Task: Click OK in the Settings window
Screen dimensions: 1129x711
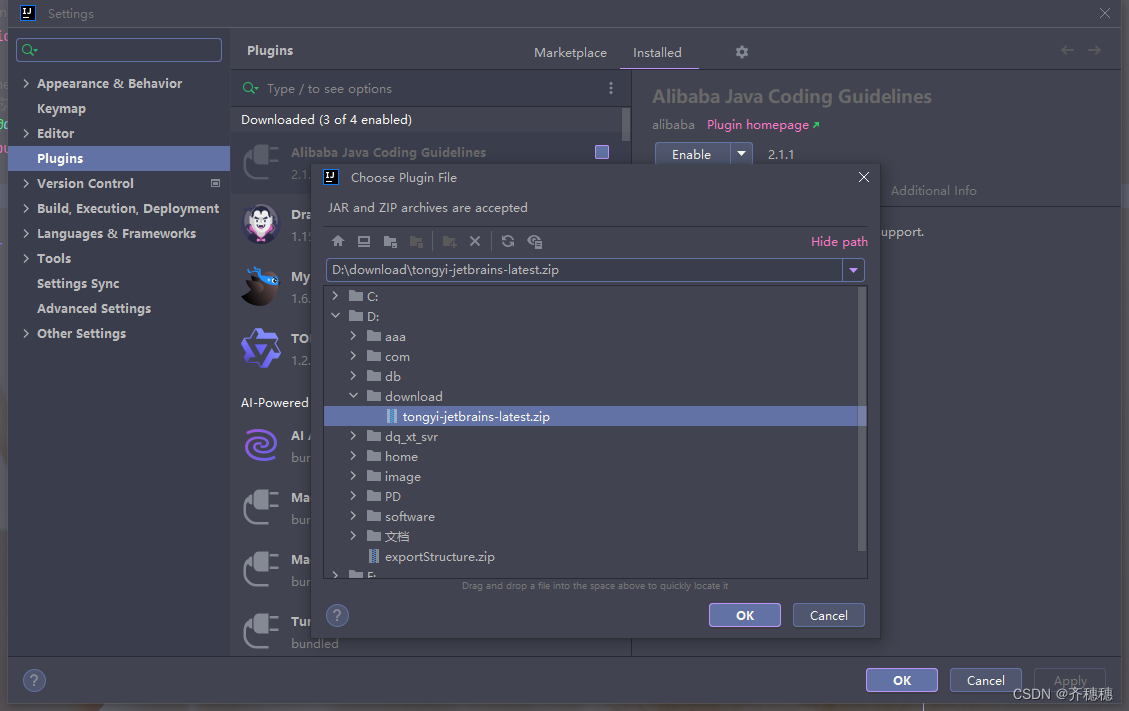Action: click(901, 680)
